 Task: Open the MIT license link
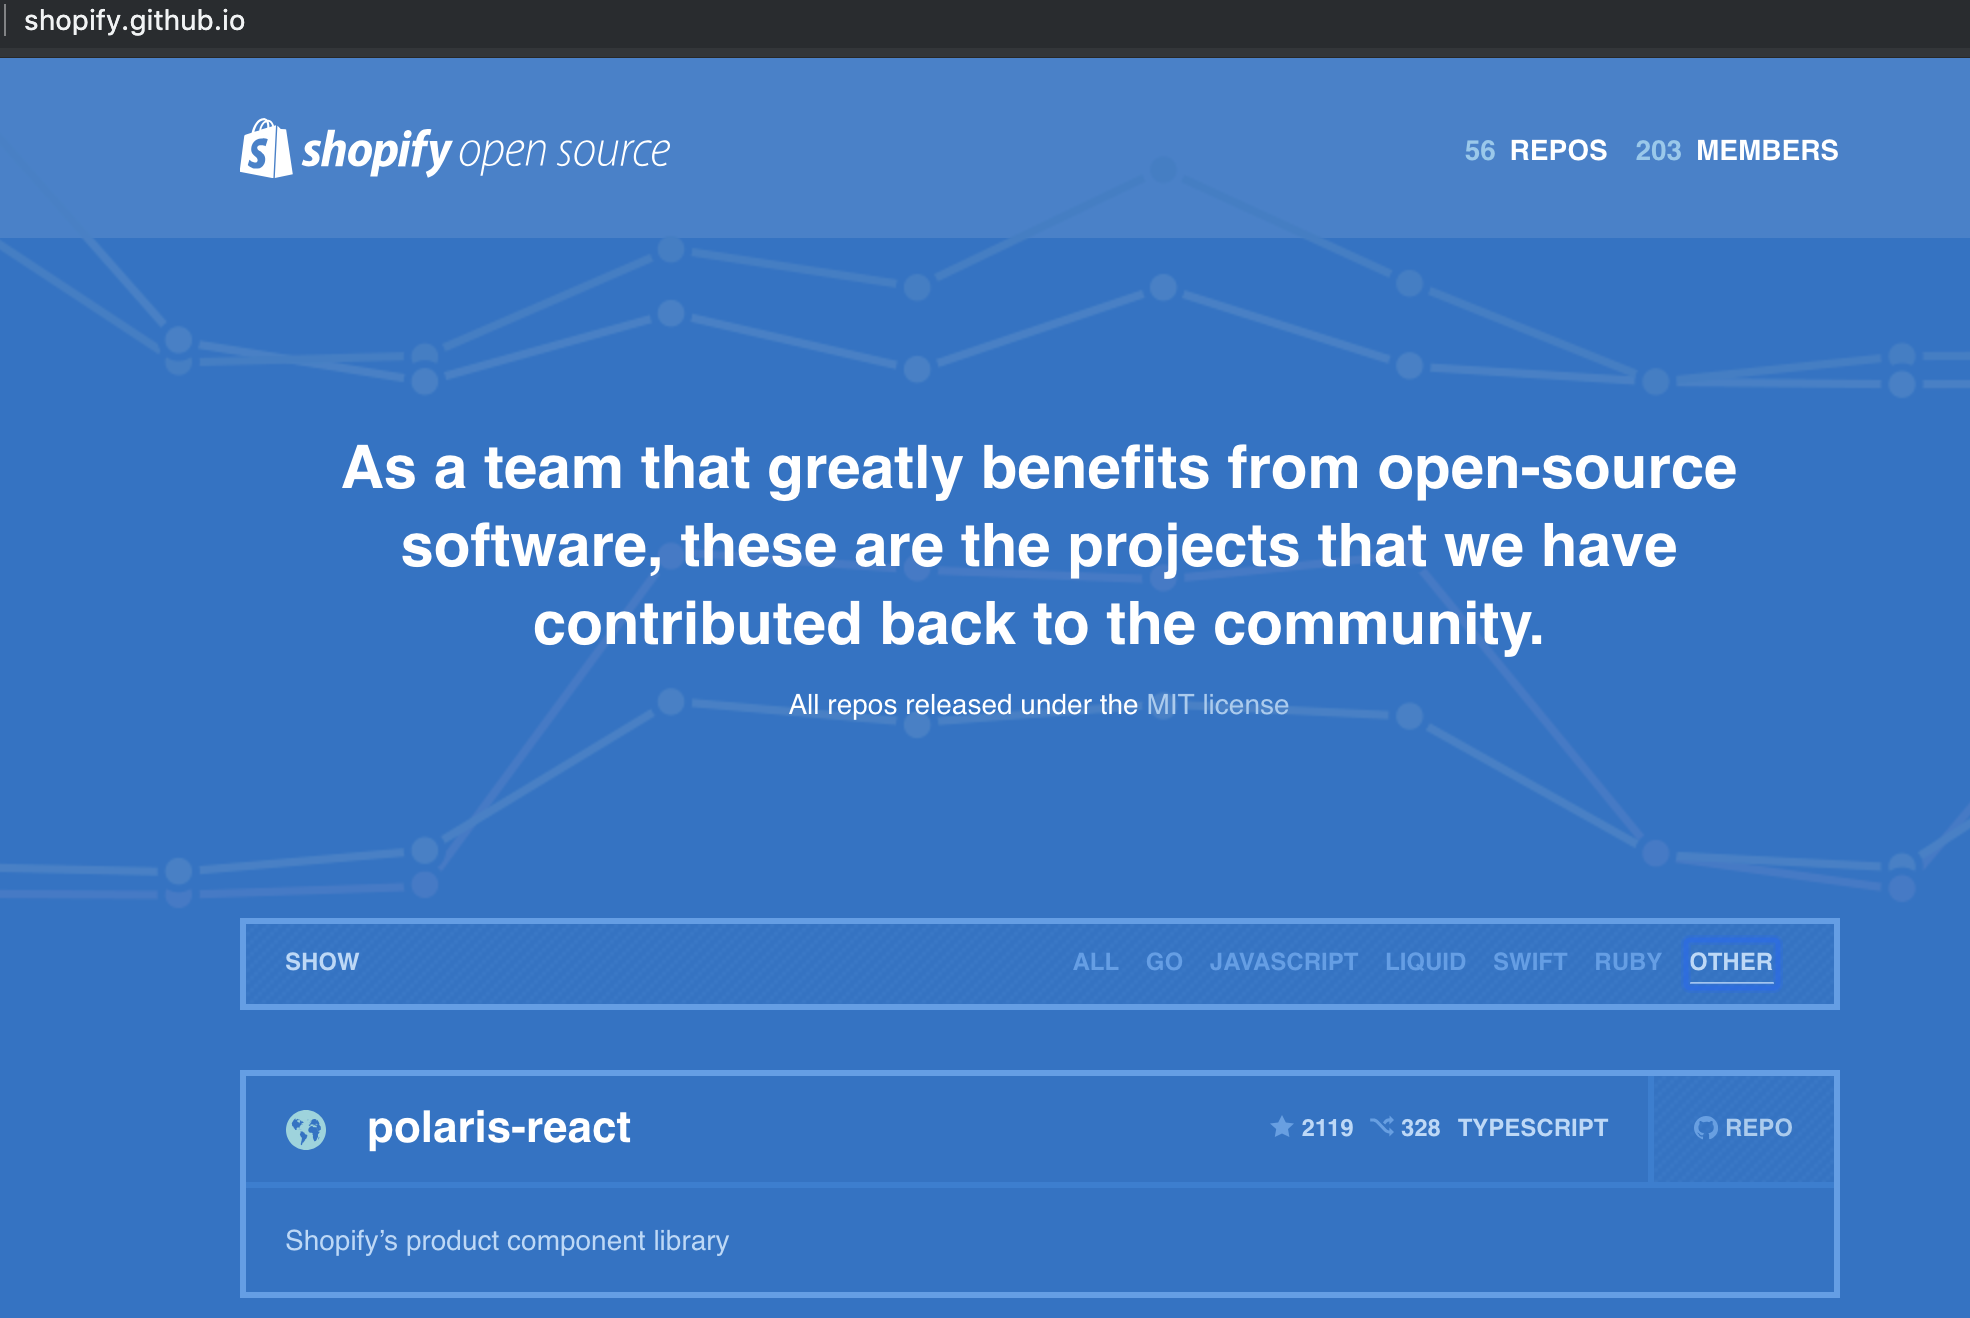click(x=1217, y=704)
